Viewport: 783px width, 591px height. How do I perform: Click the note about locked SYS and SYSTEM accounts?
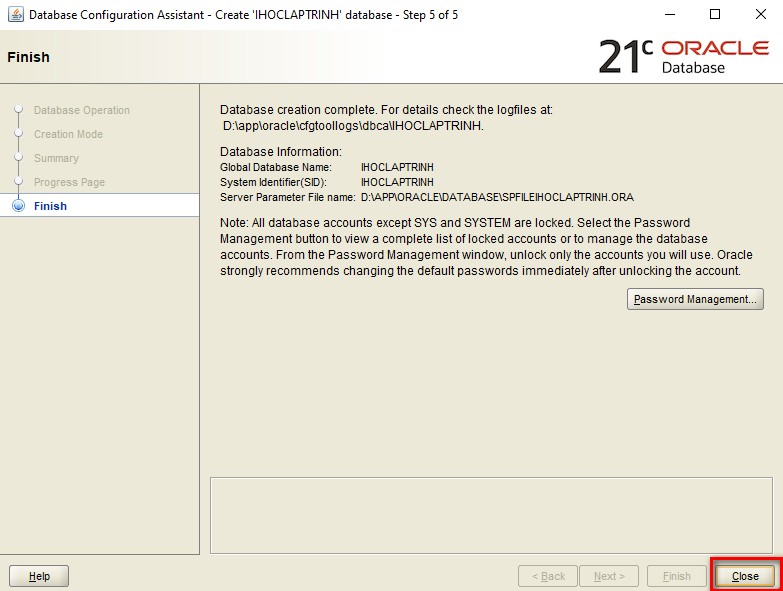pyautogui.click(x=486, y=247)
